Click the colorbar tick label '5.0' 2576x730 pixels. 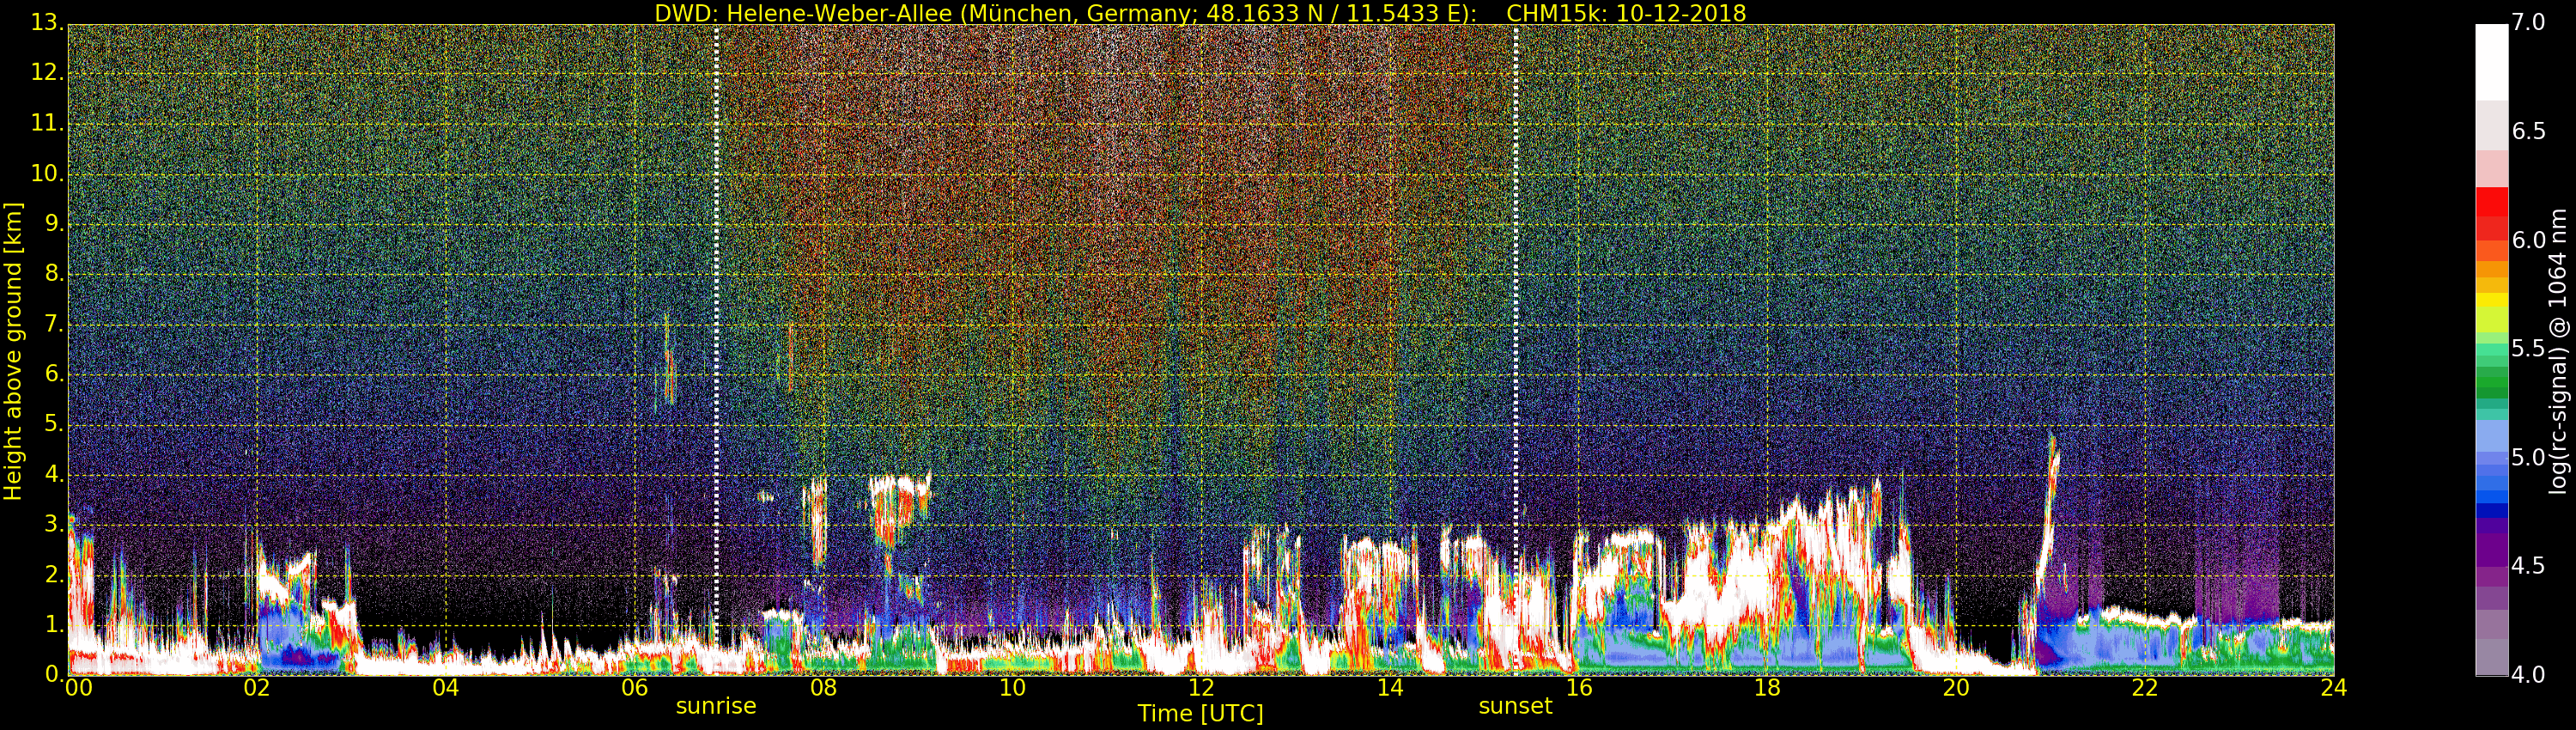click(2528, 457)
